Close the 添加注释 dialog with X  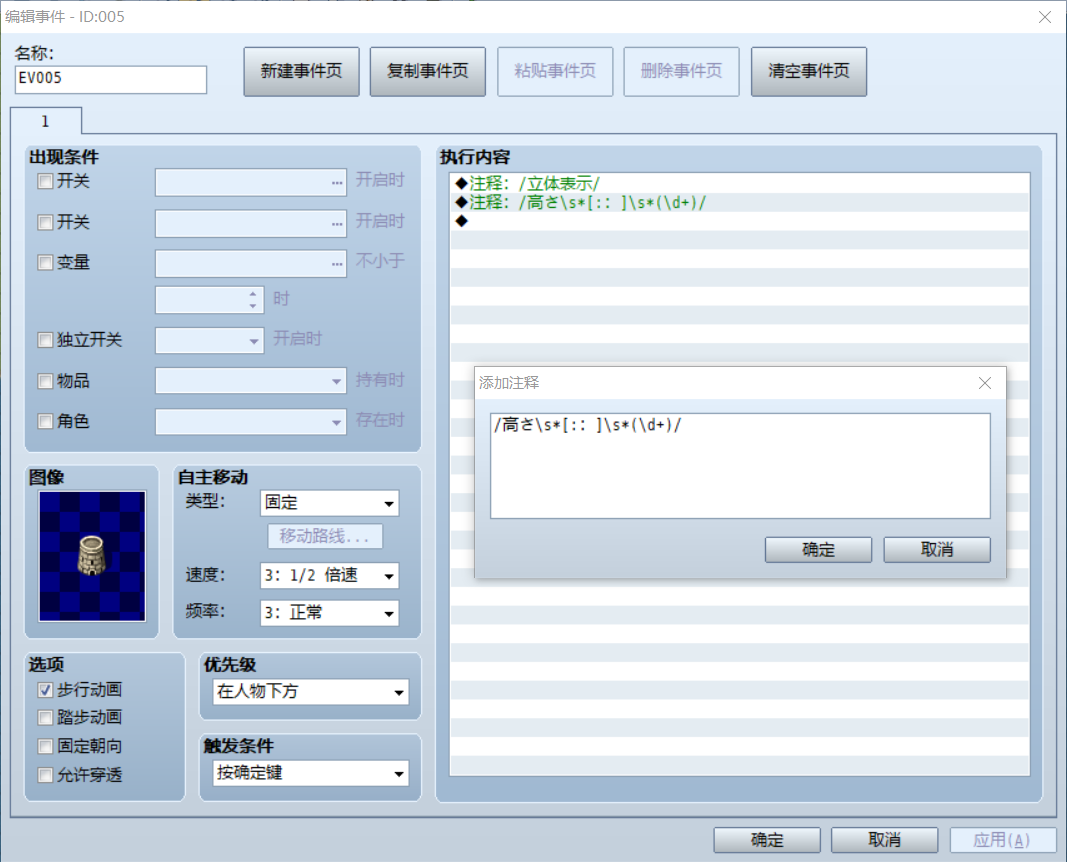tap(985, 383)
